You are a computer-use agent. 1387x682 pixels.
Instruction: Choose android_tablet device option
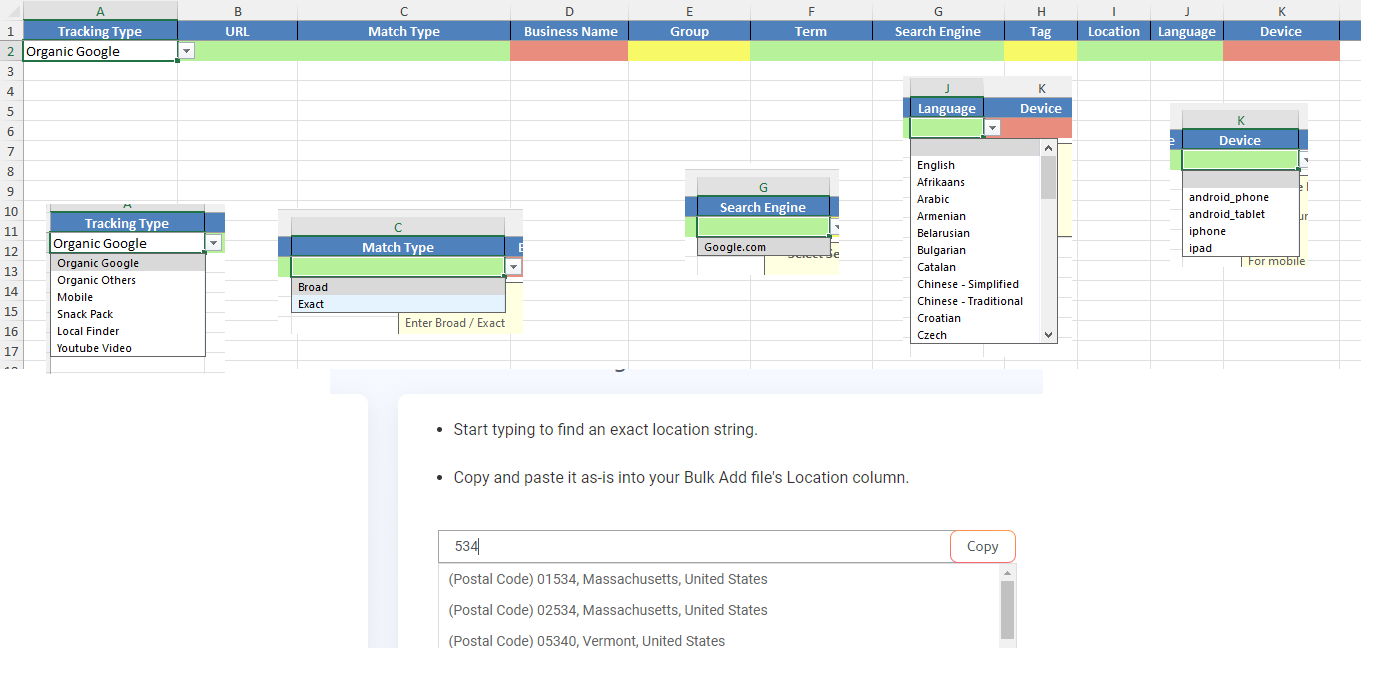click(1240, 215)
